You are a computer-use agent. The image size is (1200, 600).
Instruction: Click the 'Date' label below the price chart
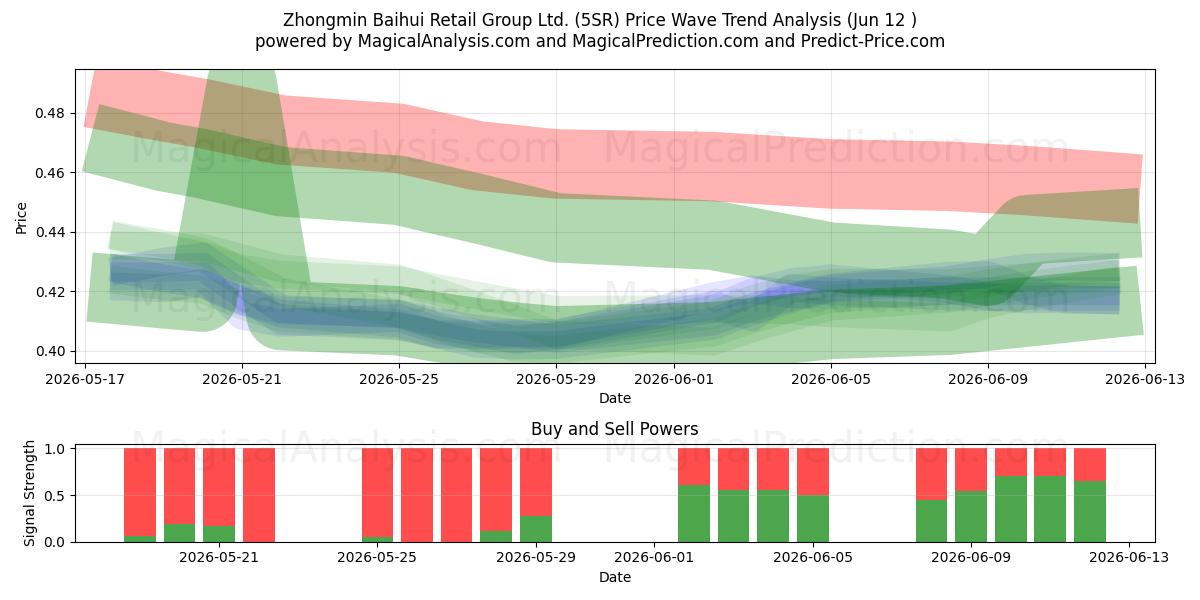click(x=615, y=398)
